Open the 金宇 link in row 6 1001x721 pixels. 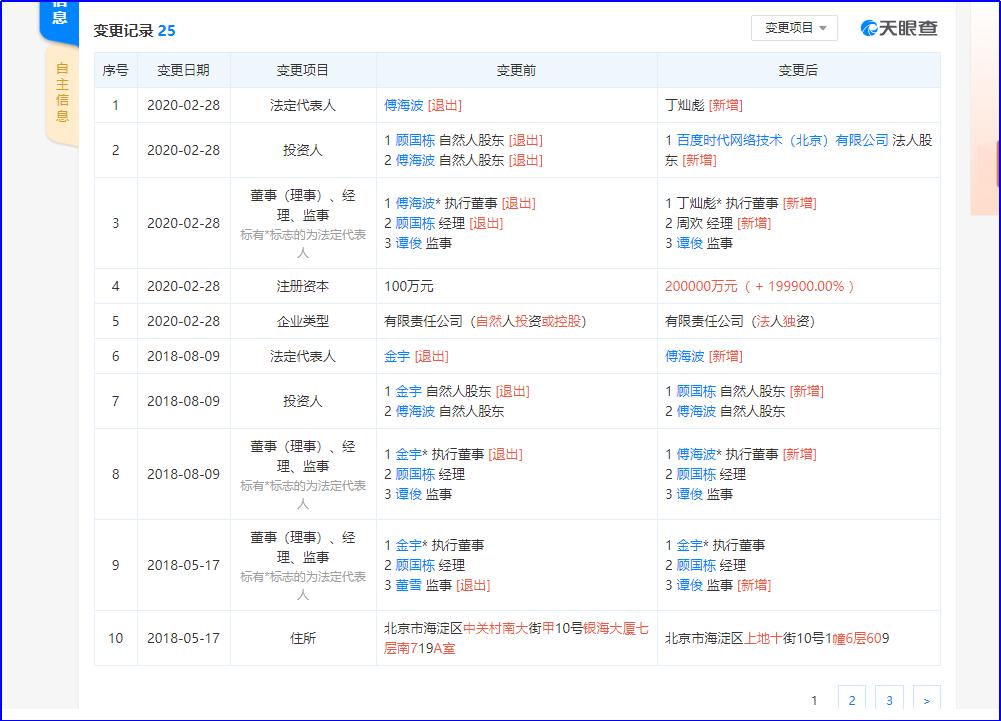(x=396, y=356)
